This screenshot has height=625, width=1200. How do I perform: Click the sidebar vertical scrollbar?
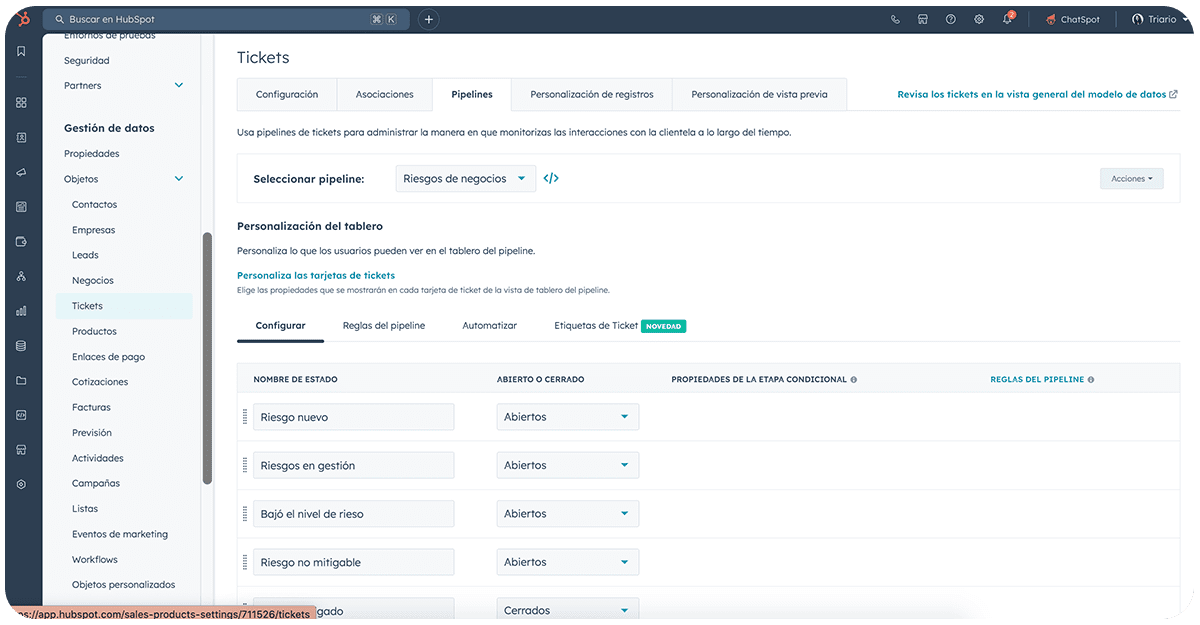tap(207, 358)
